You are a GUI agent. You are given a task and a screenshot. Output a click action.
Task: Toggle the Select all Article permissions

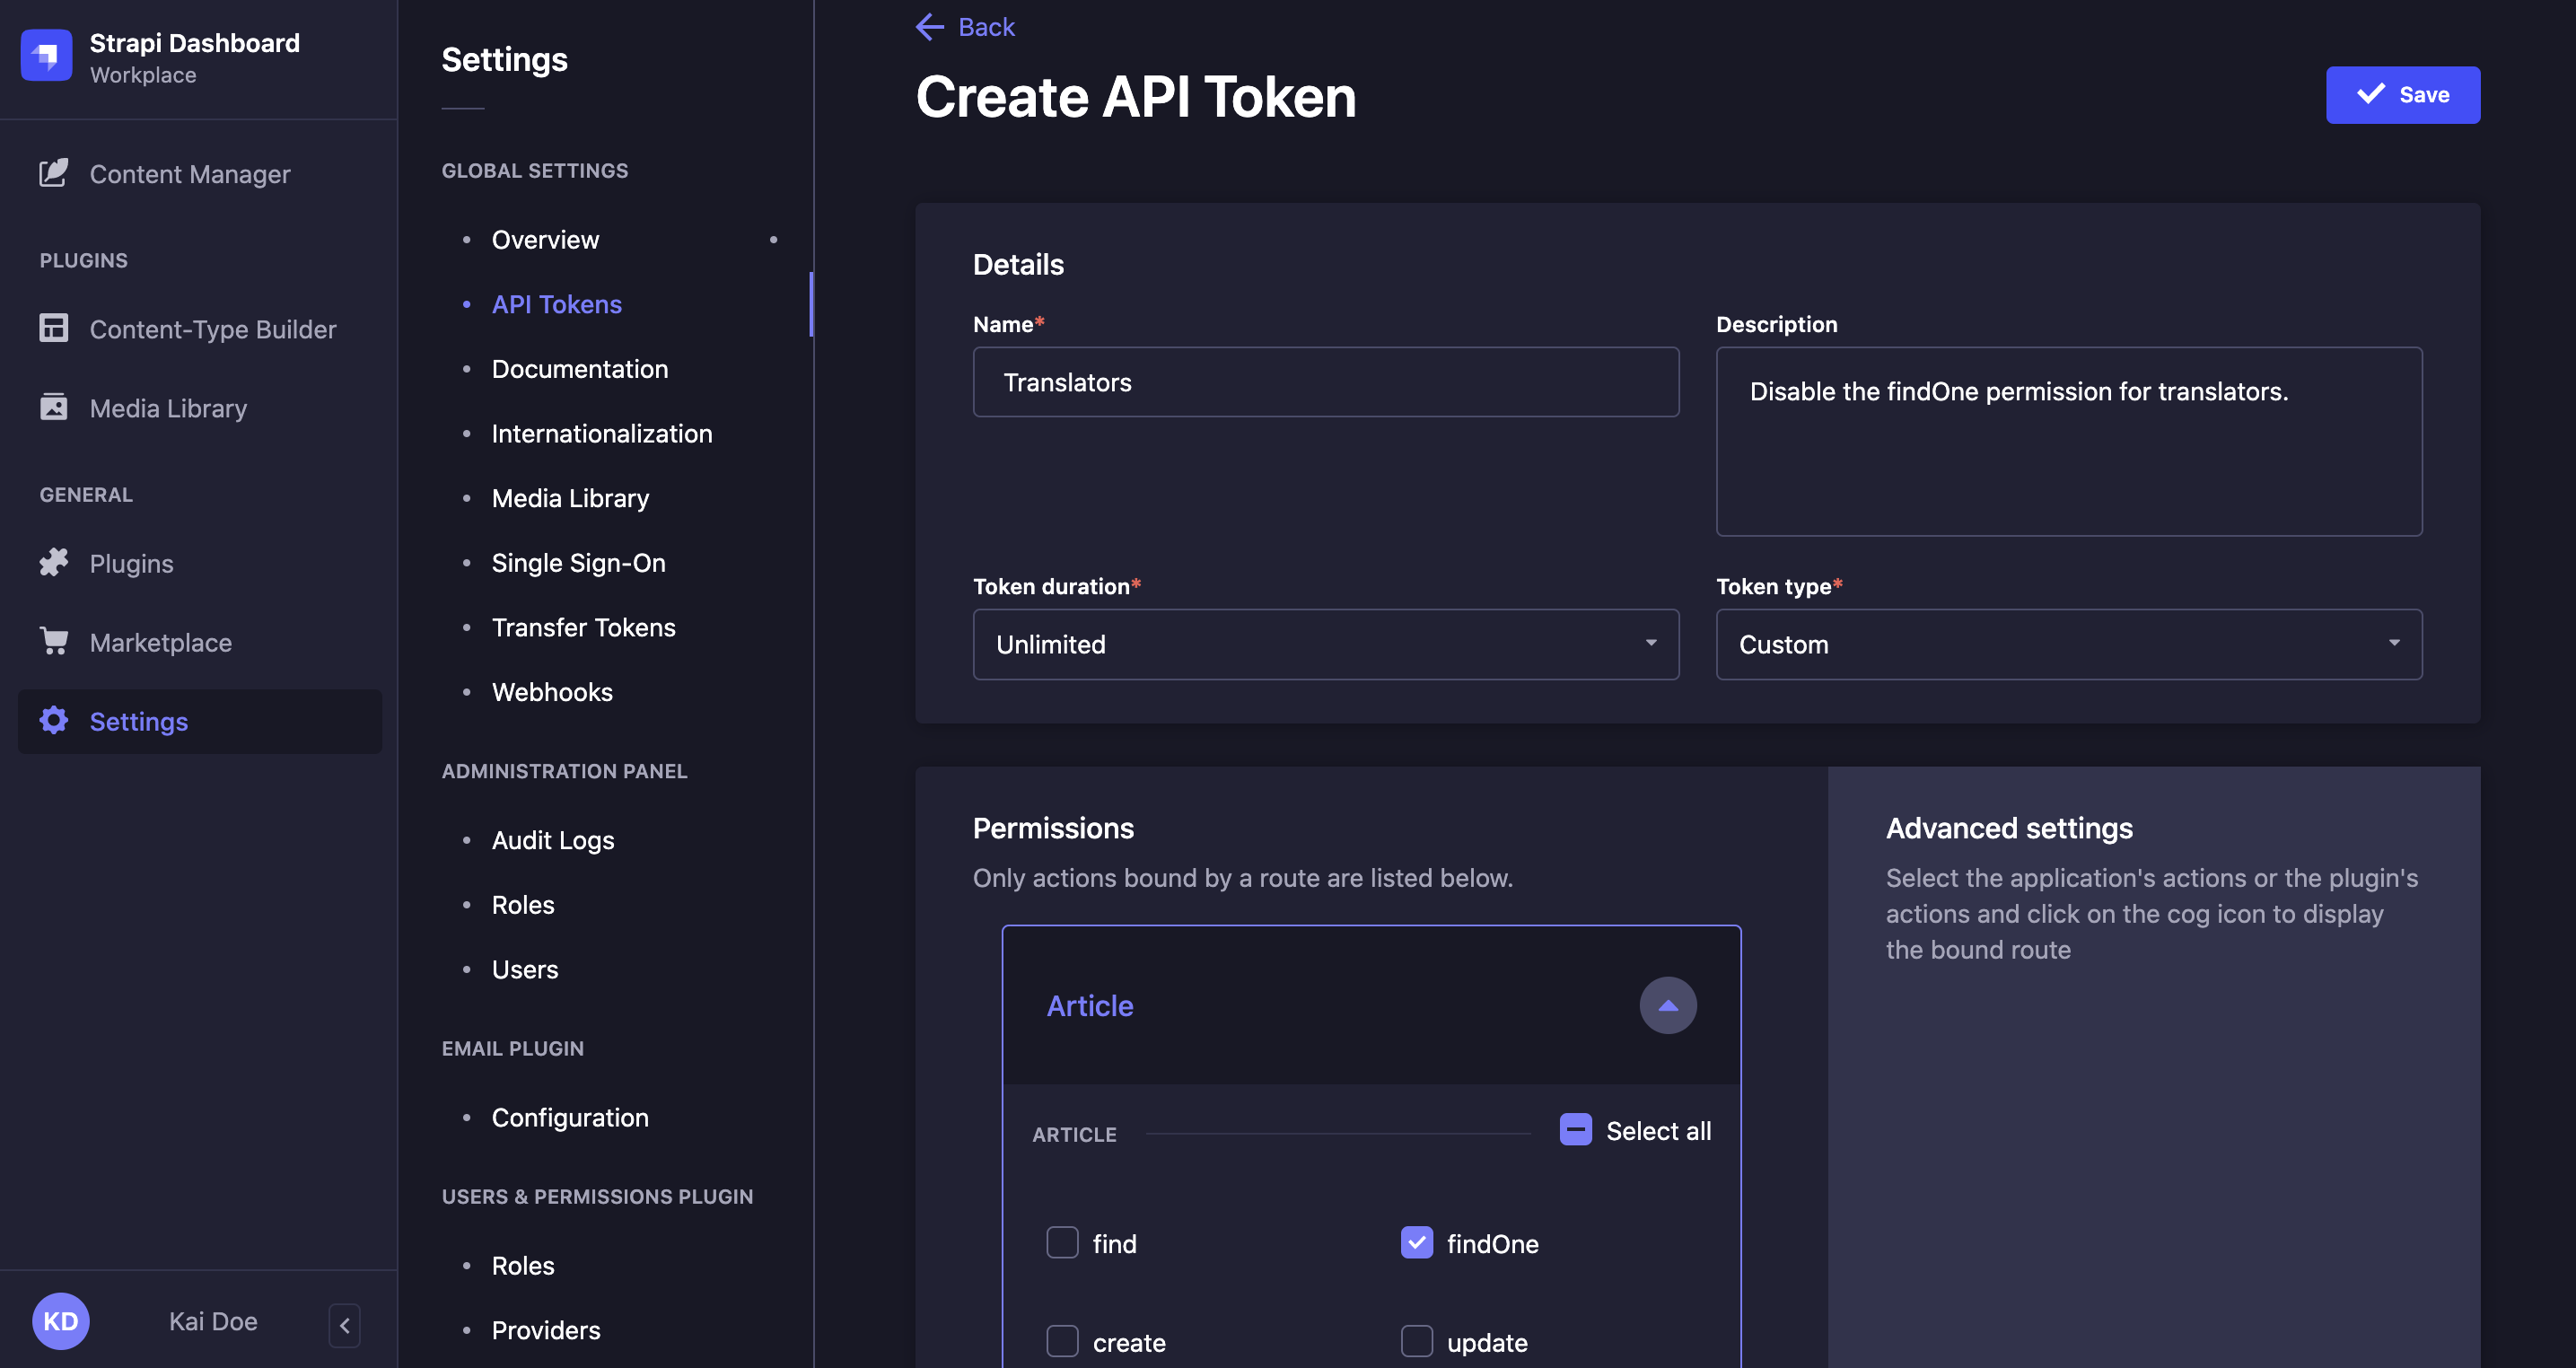(1576, 1127)
